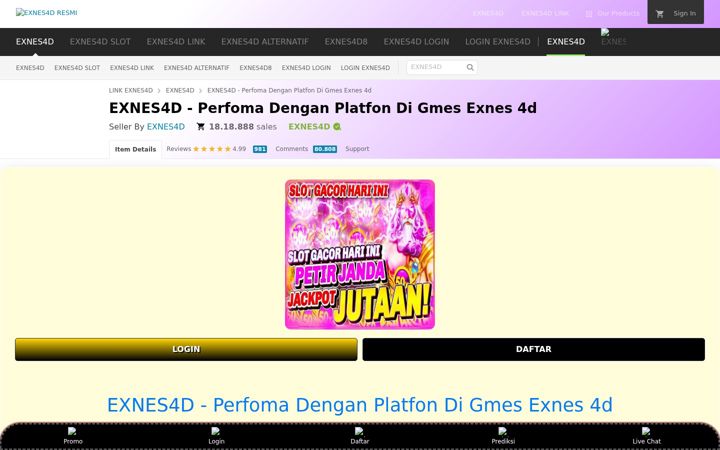Open the Support tab

pyautogui.click(x=357, y=149)
